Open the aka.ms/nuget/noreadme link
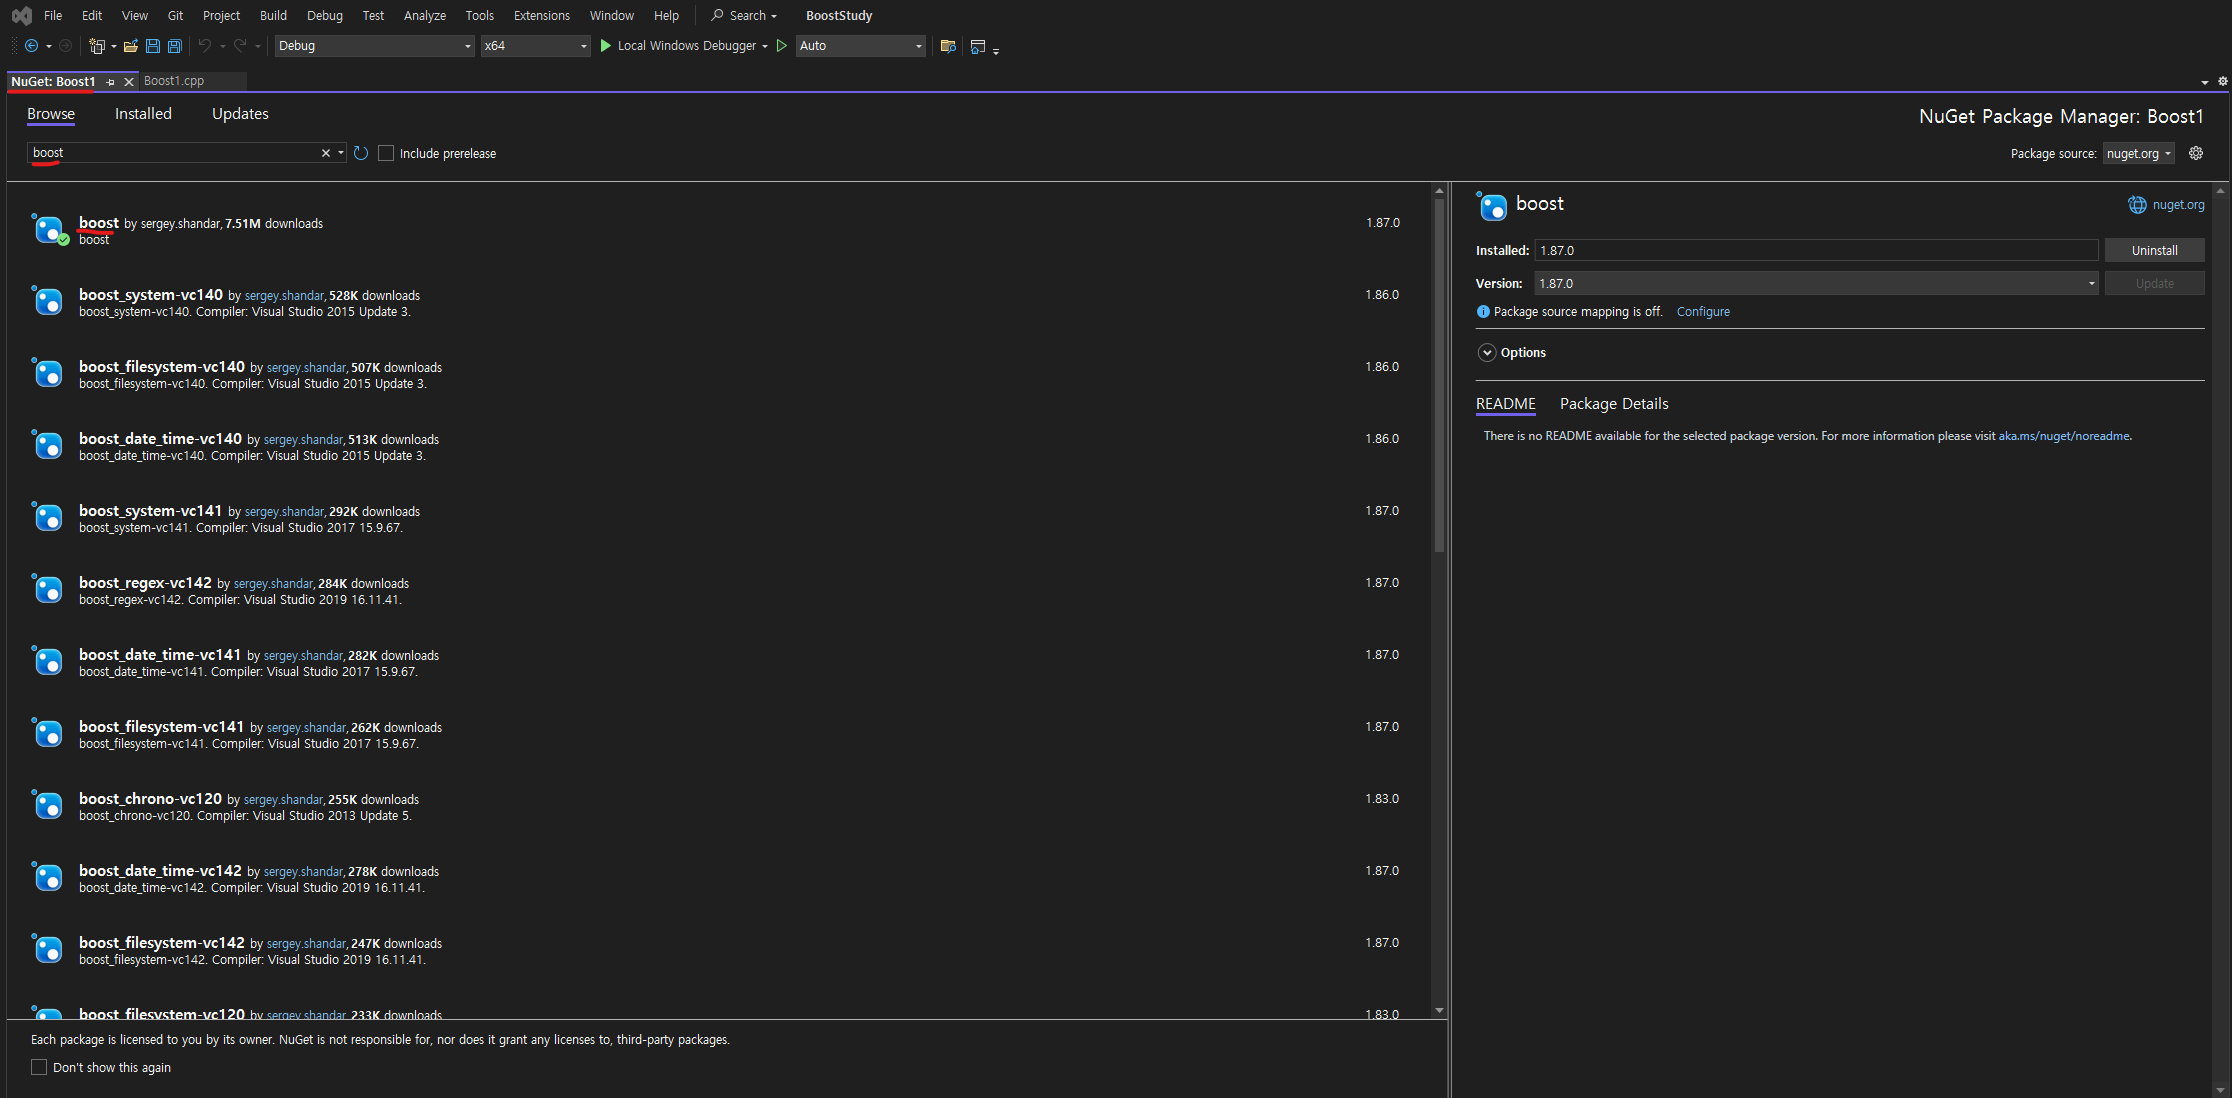The image size is (2232, 1098). pos(2064,436)
